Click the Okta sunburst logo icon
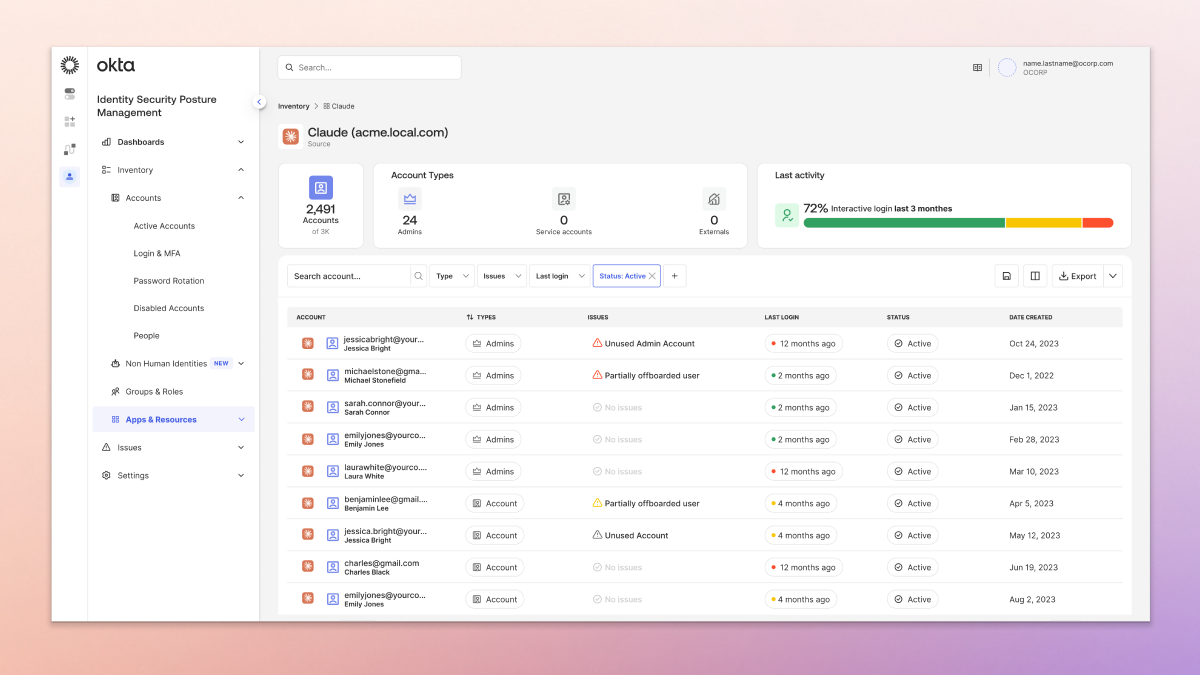Screen dimensions: 1200x675 pos(69,65)
